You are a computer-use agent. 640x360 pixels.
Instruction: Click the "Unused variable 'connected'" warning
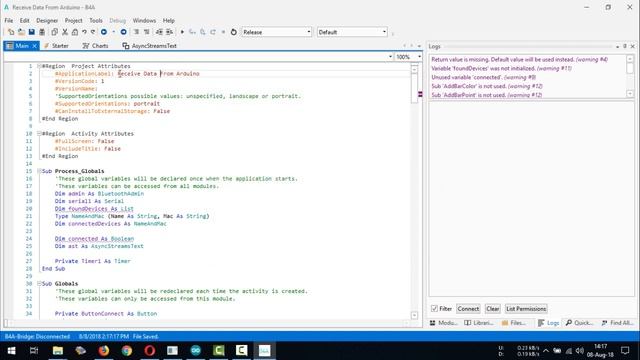[x=484, y=77]
